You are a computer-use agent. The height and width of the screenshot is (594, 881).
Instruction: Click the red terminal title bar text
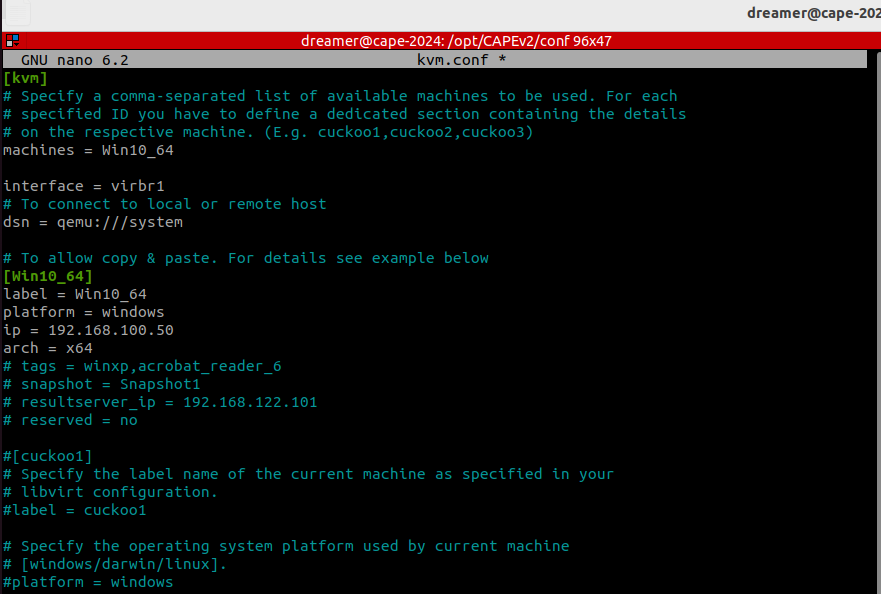456,41
